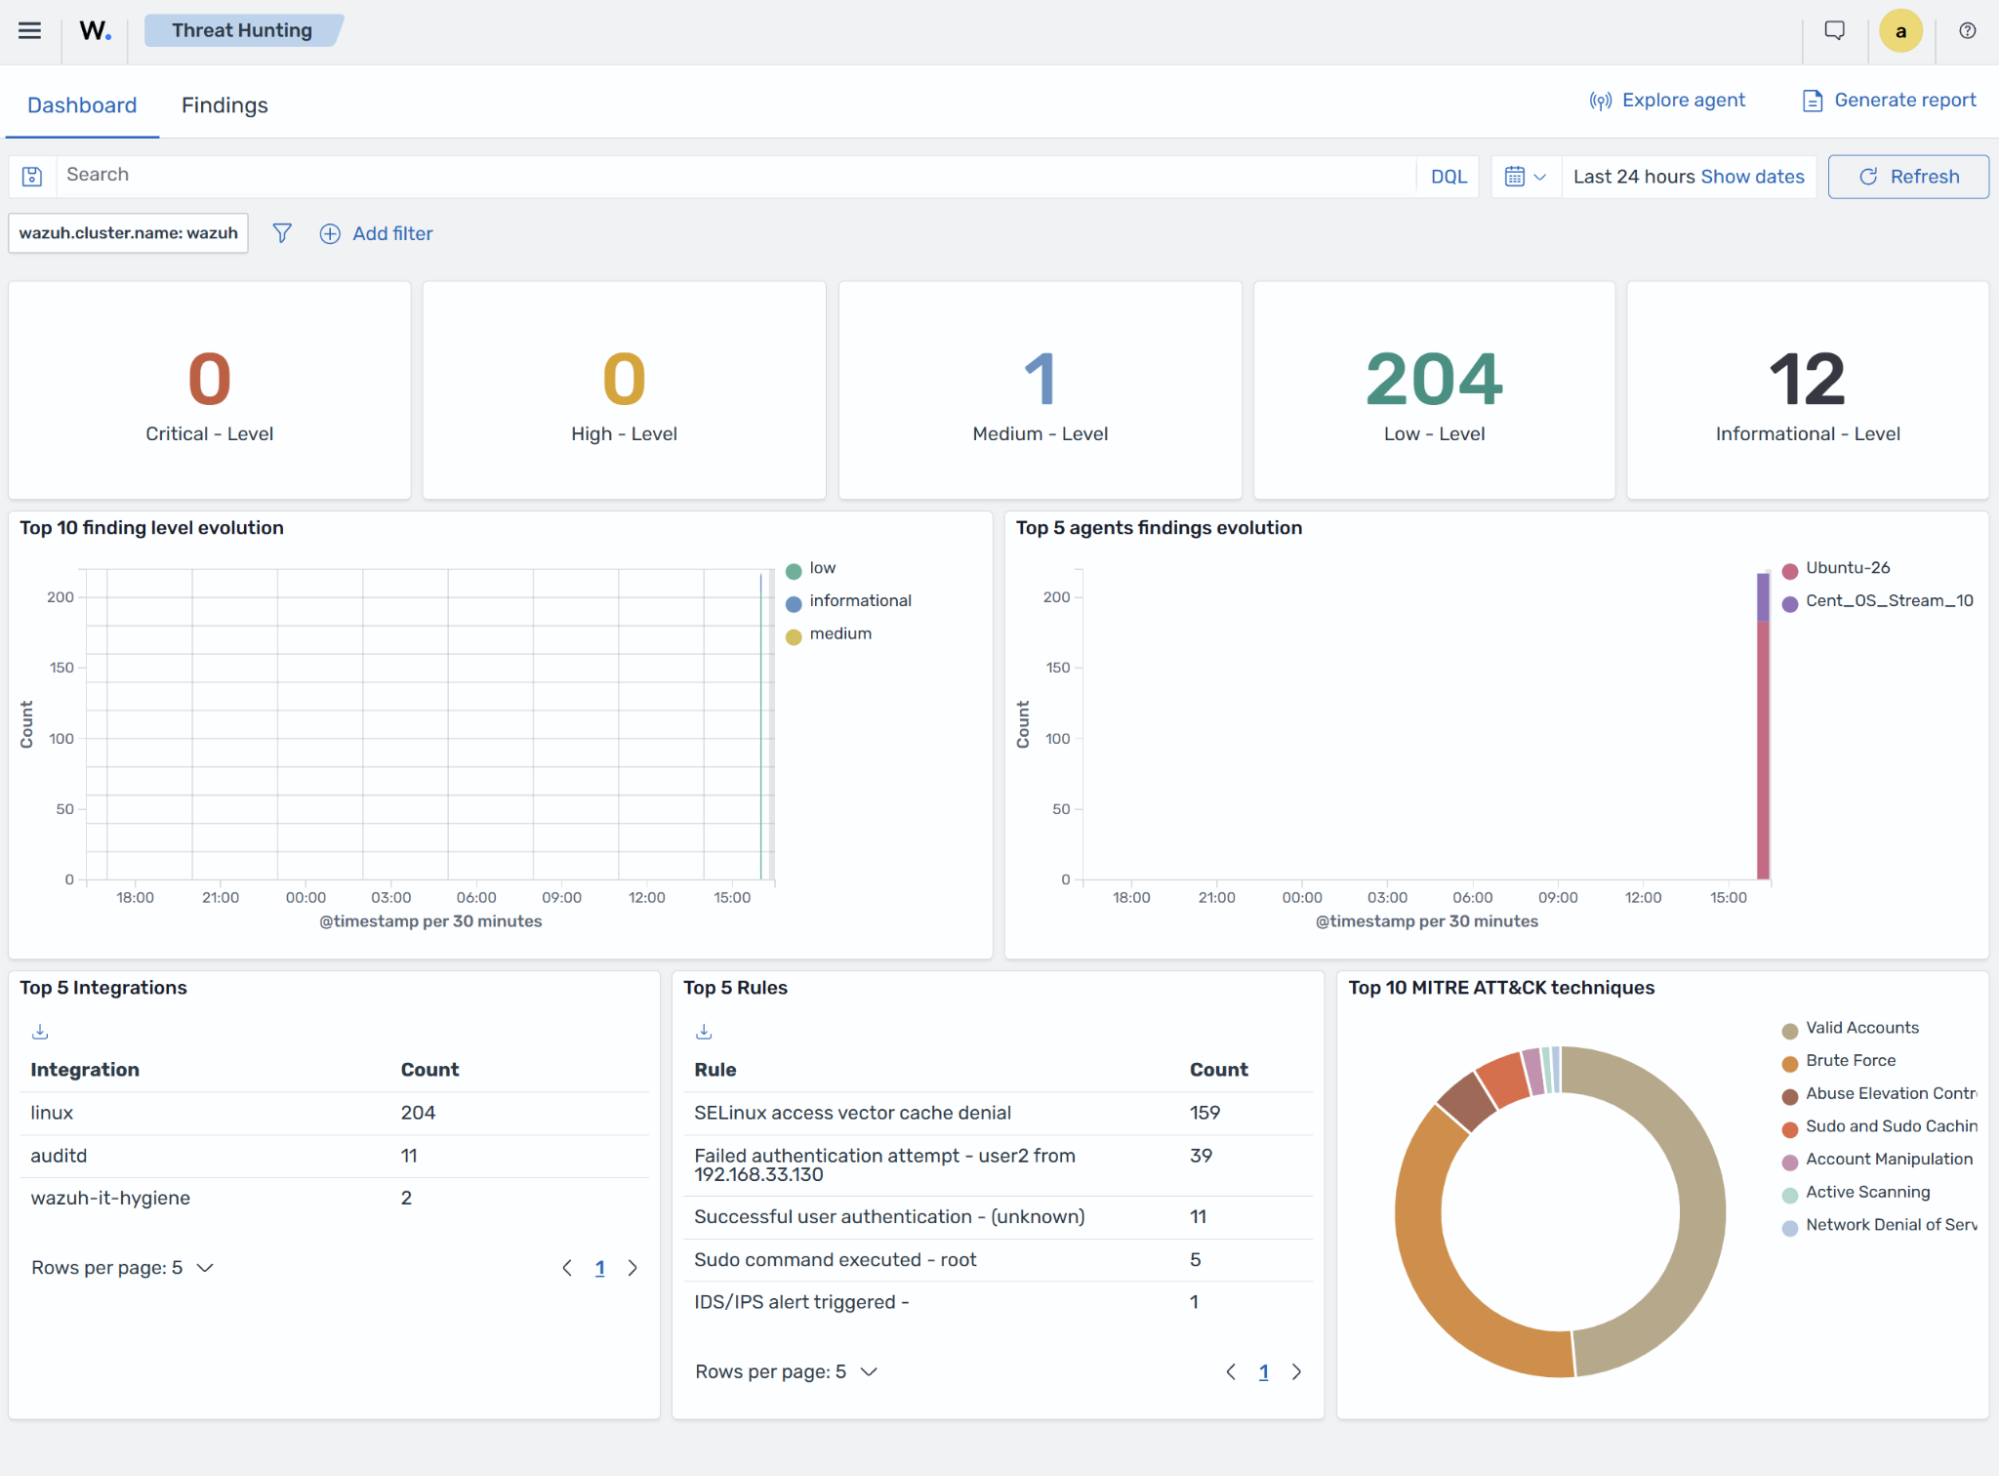Screen dimensions: 1999x1476
Task: Select Active Scanning in MITRE legend
Action: point(1857,1193)
